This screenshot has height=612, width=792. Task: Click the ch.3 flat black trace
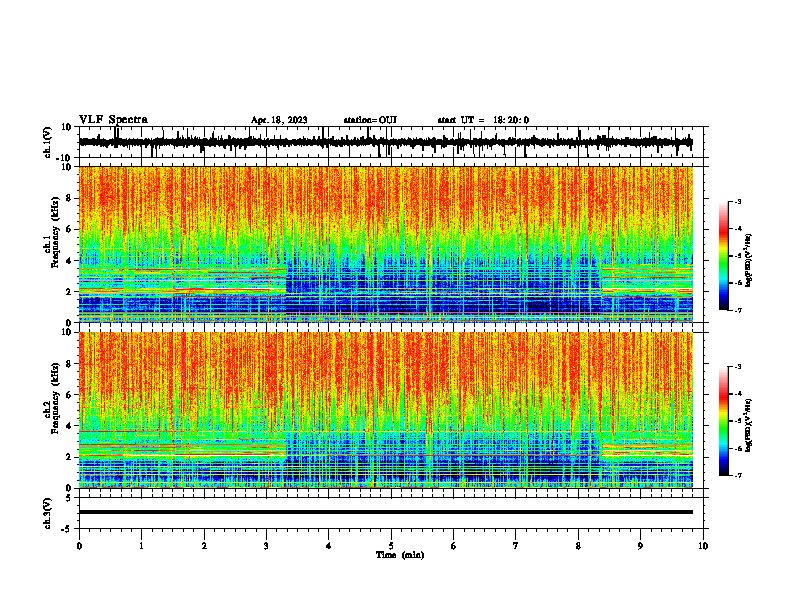click(385, 512)
